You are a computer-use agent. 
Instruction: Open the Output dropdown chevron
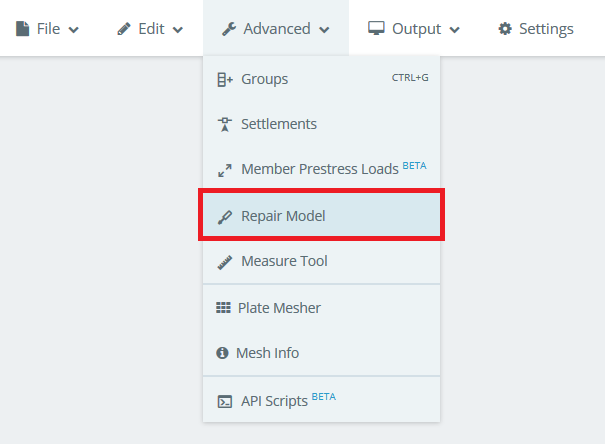tap(455, 30)
